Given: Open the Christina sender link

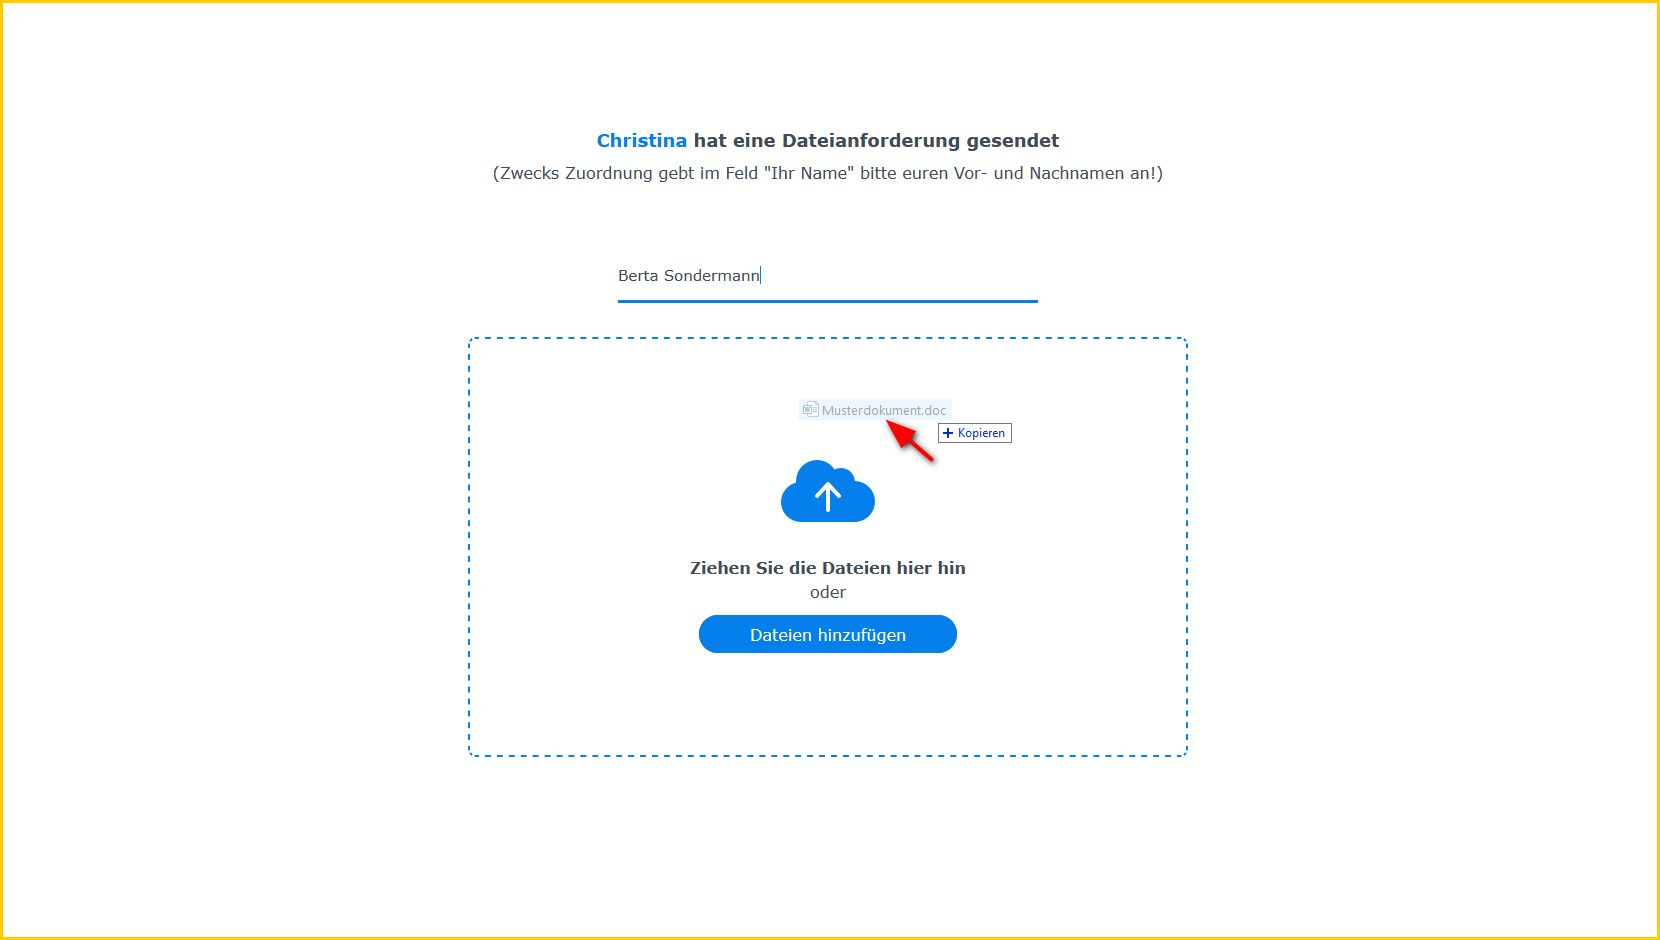Looking at the screenshot, I should [641, 141].
